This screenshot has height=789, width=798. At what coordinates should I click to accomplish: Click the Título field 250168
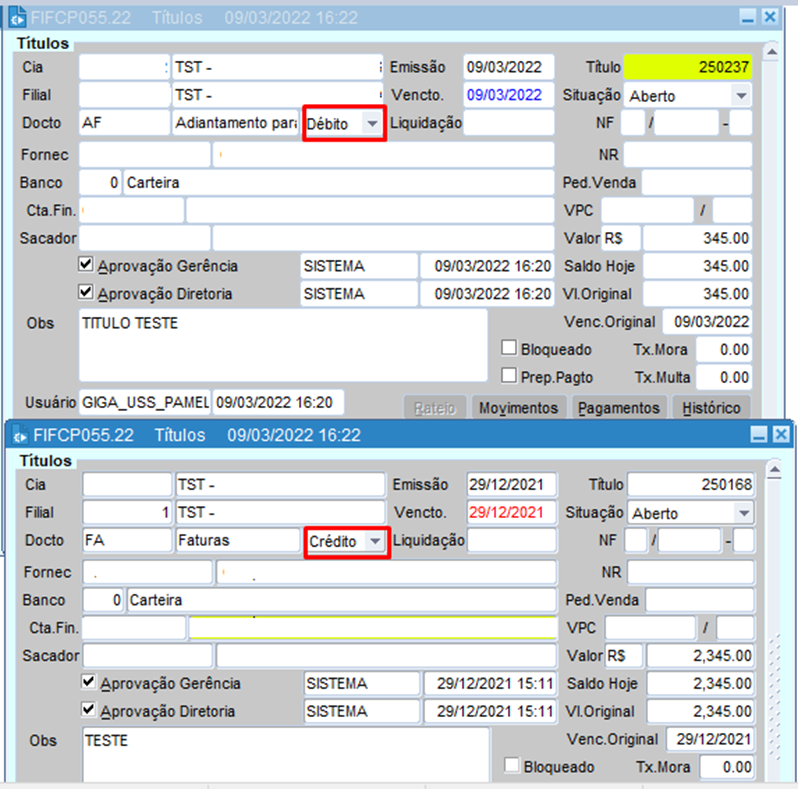coord(691,485)
